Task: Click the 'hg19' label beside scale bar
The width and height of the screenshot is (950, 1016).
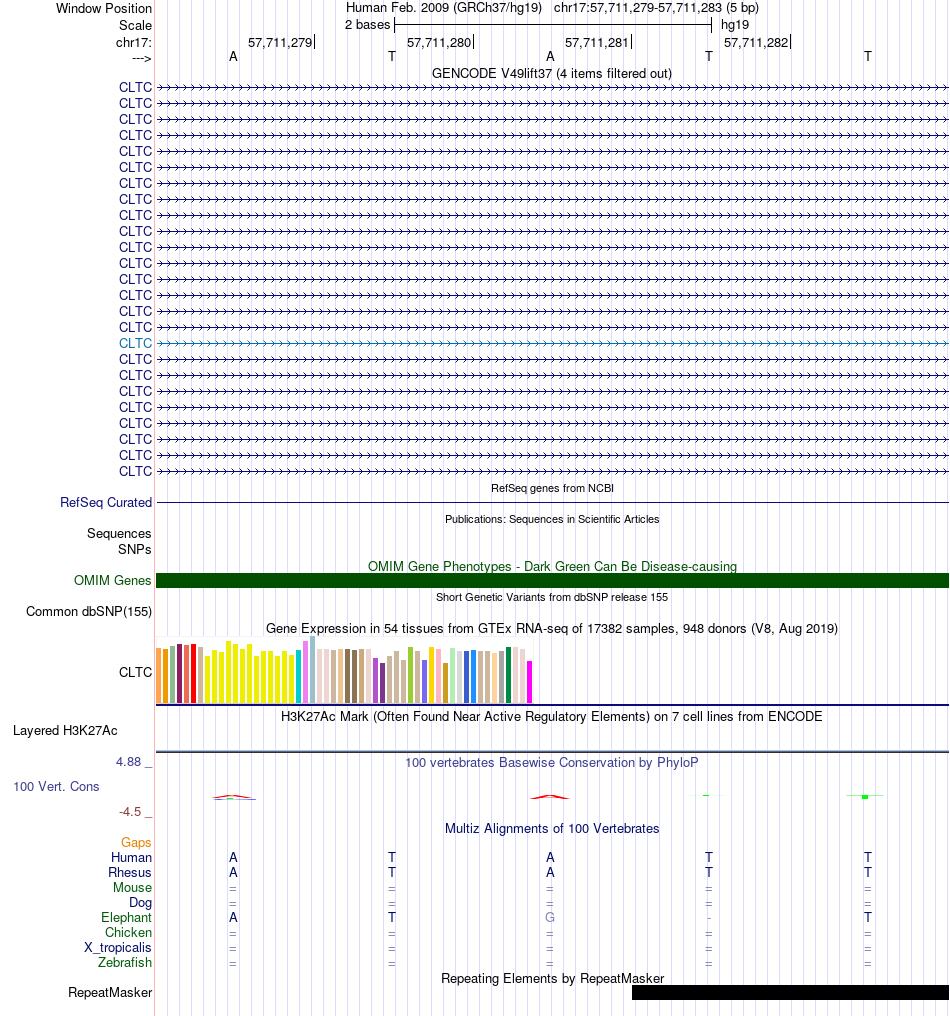Action: [734, 25]
